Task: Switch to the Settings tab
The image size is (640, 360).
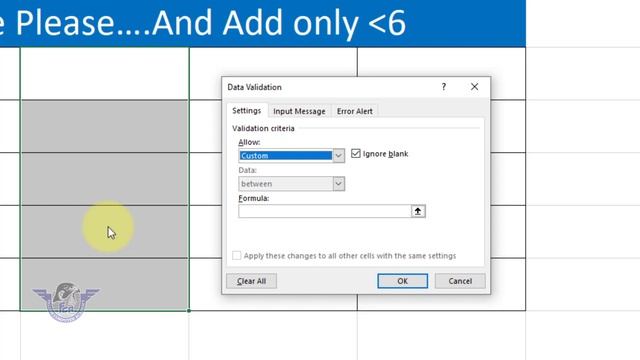Action: tap(247, 111)
